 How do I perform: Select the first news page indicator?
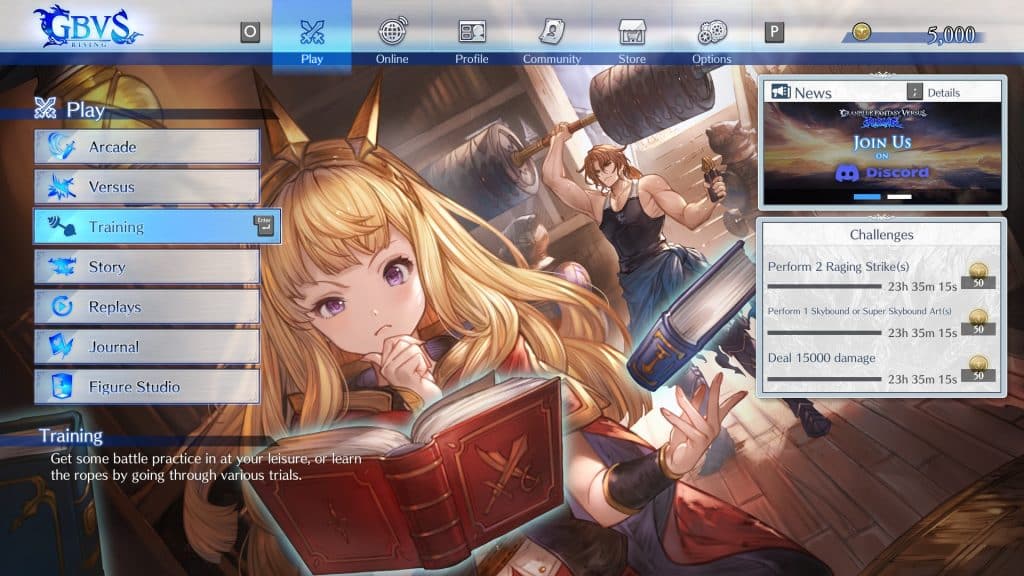click(x=867, y=197)
